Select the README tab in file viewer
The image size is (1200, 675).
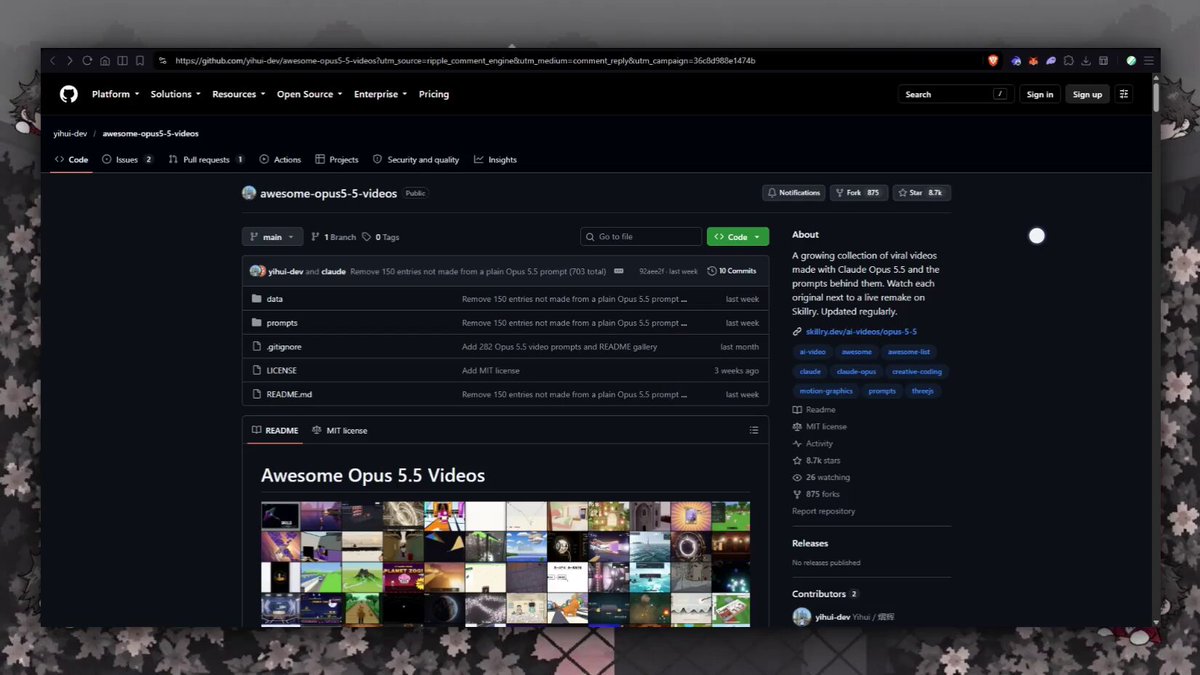pos(275,431)
